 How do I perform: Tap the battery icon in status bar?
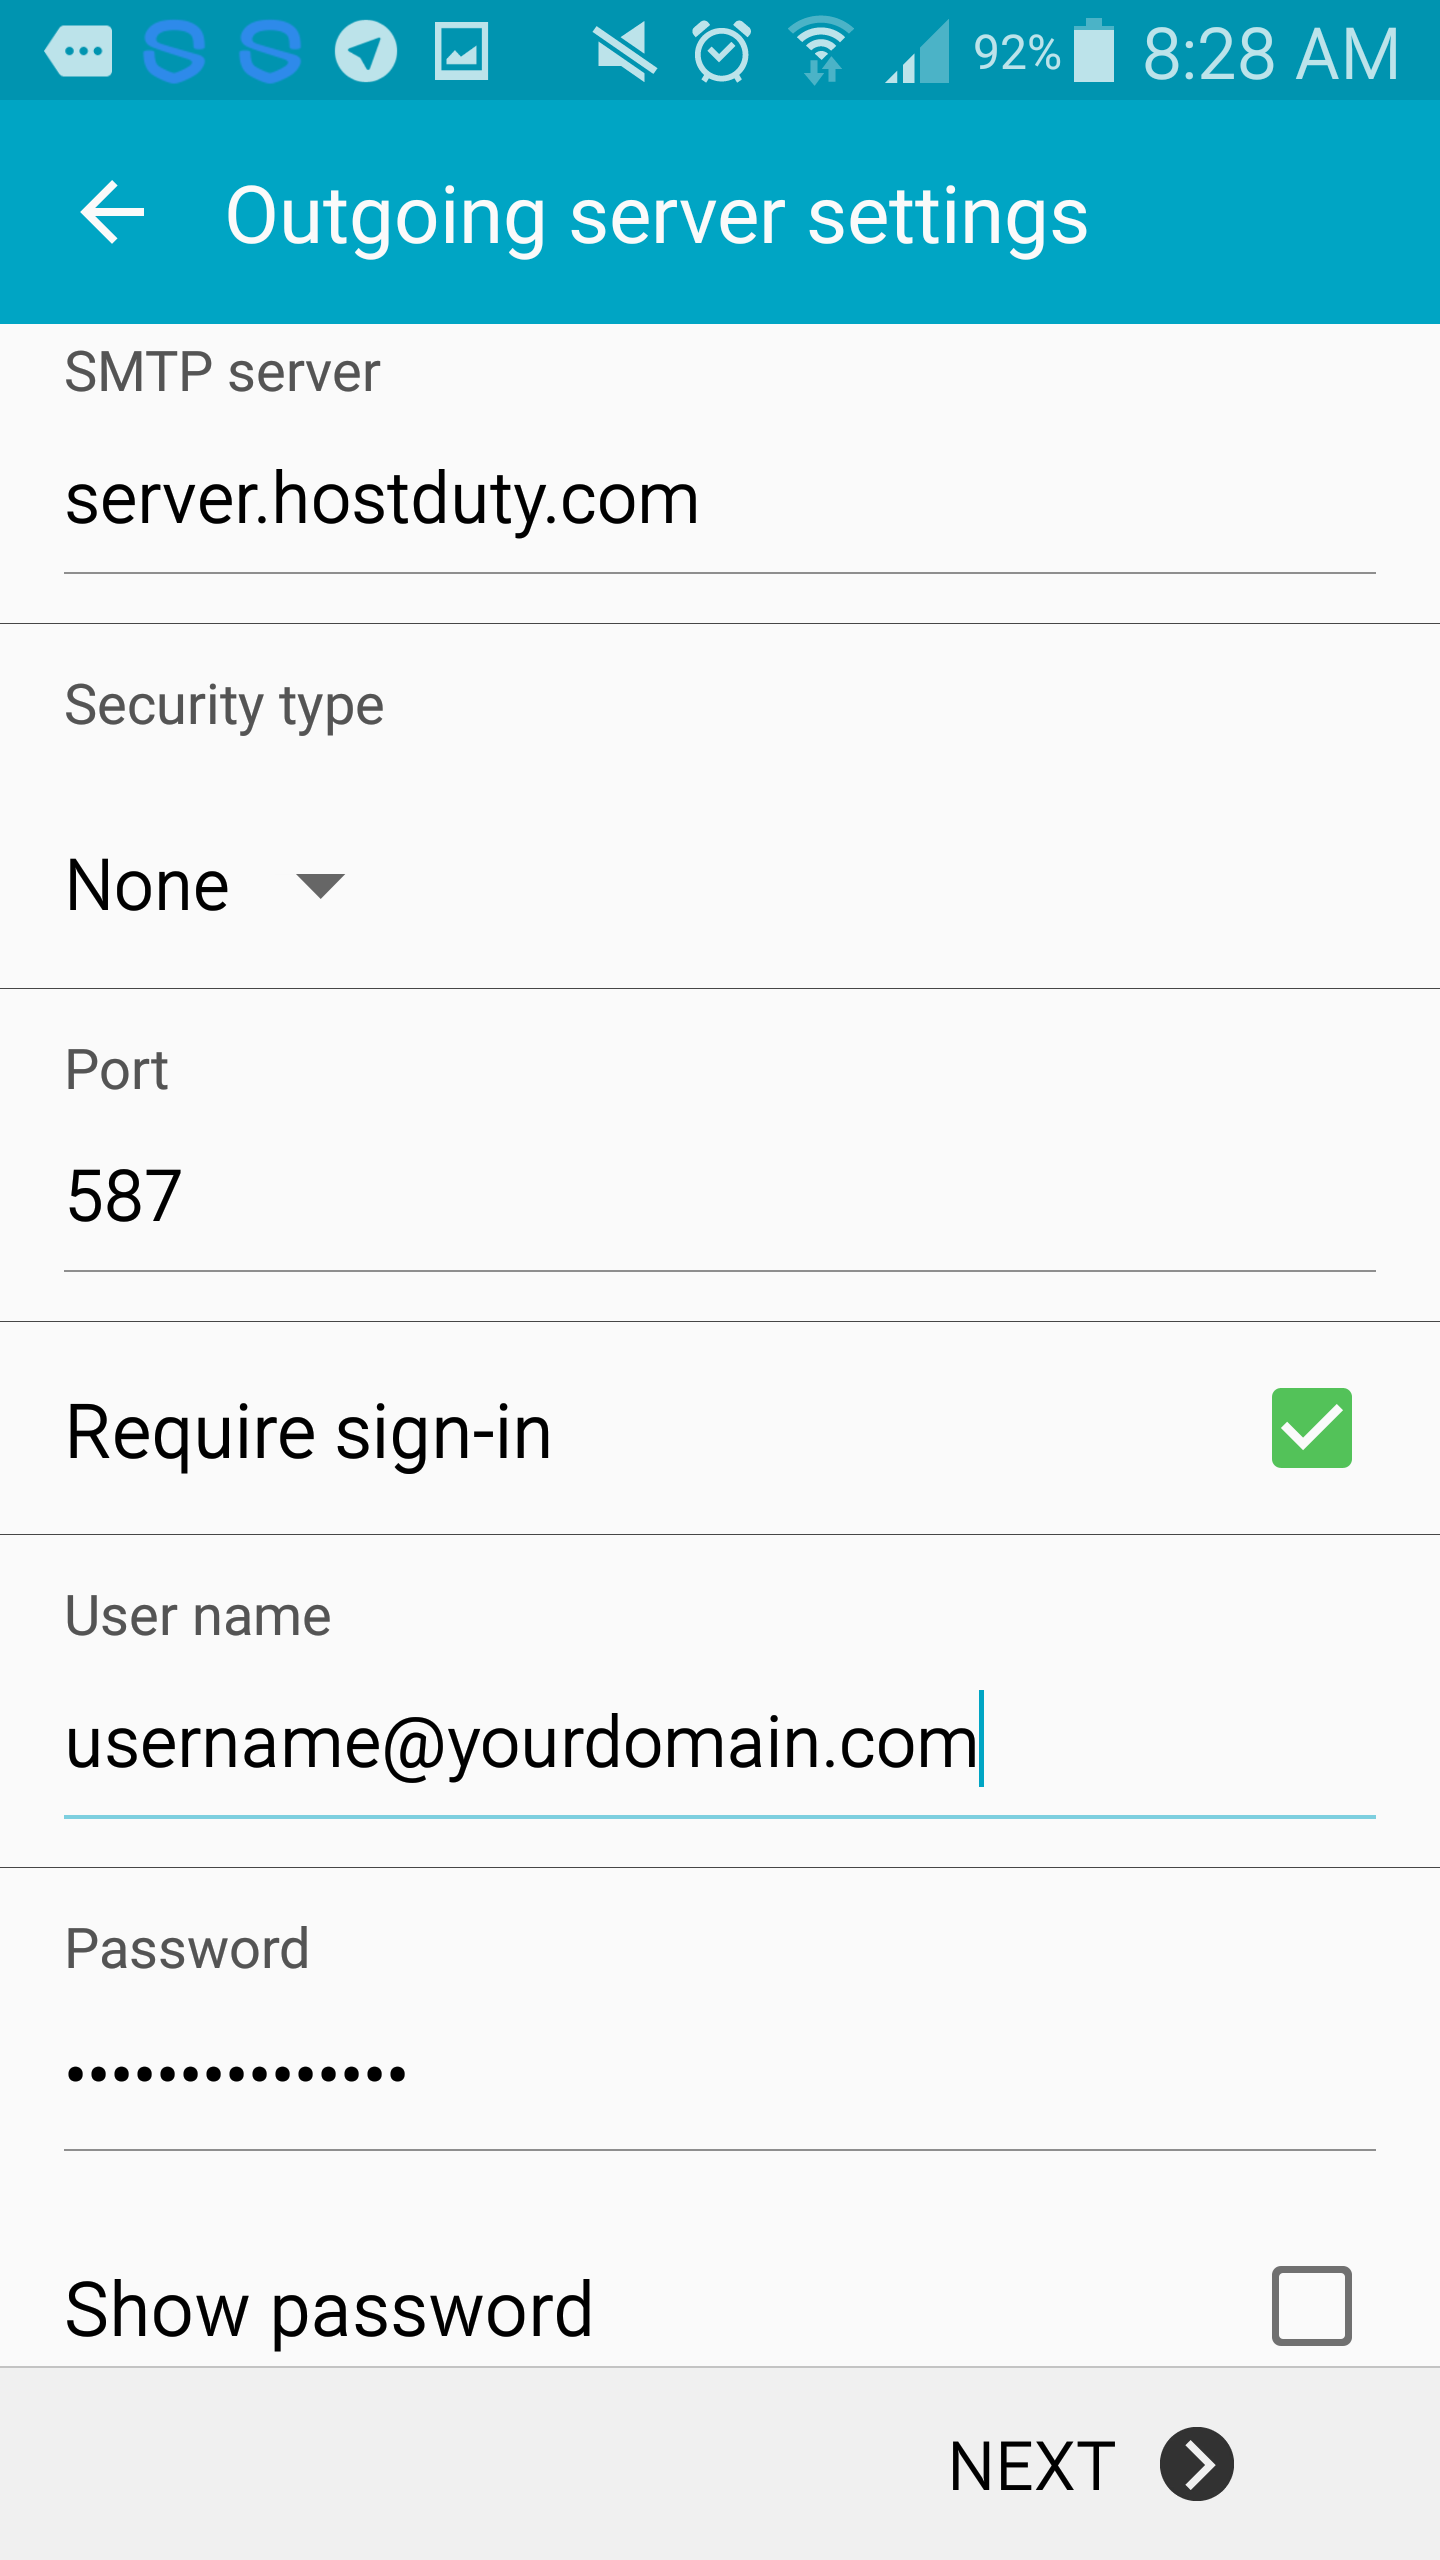[1094, 52]
